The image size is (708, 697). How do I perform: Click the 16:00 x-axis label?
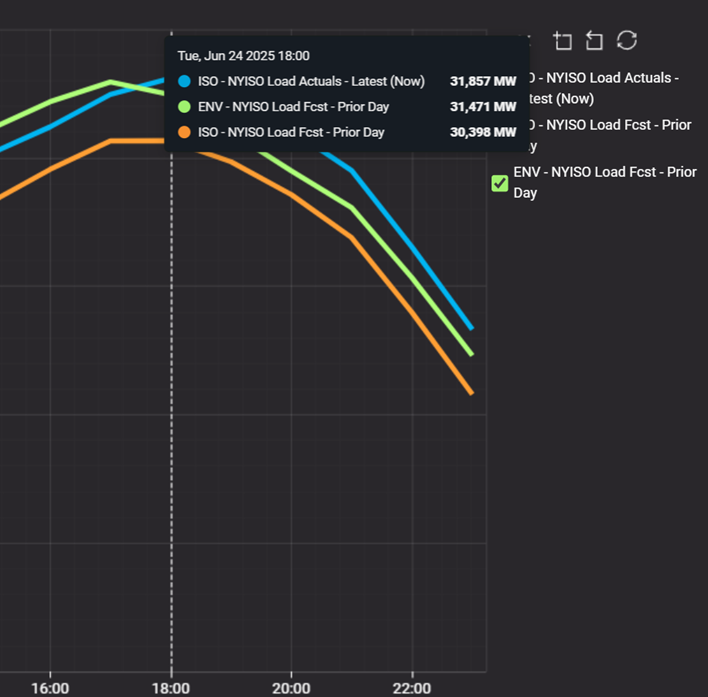point(50,688)
